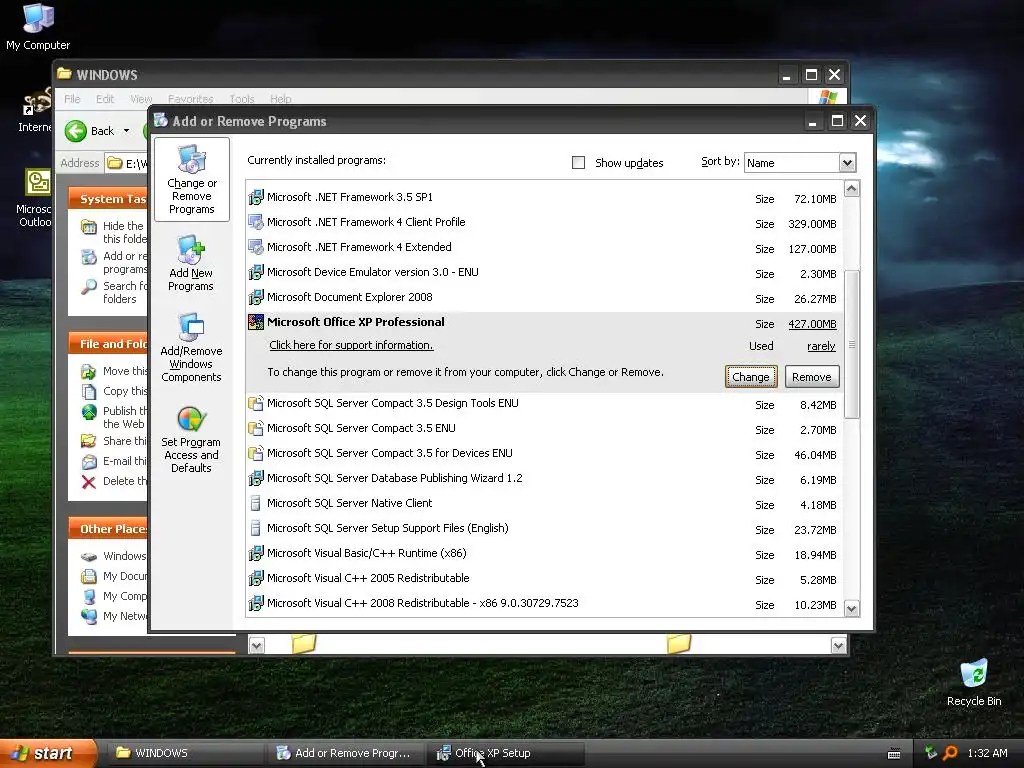Click scroll down arrow of programs list
Screen dimensions: 1024x768
(x=852, y=609)
